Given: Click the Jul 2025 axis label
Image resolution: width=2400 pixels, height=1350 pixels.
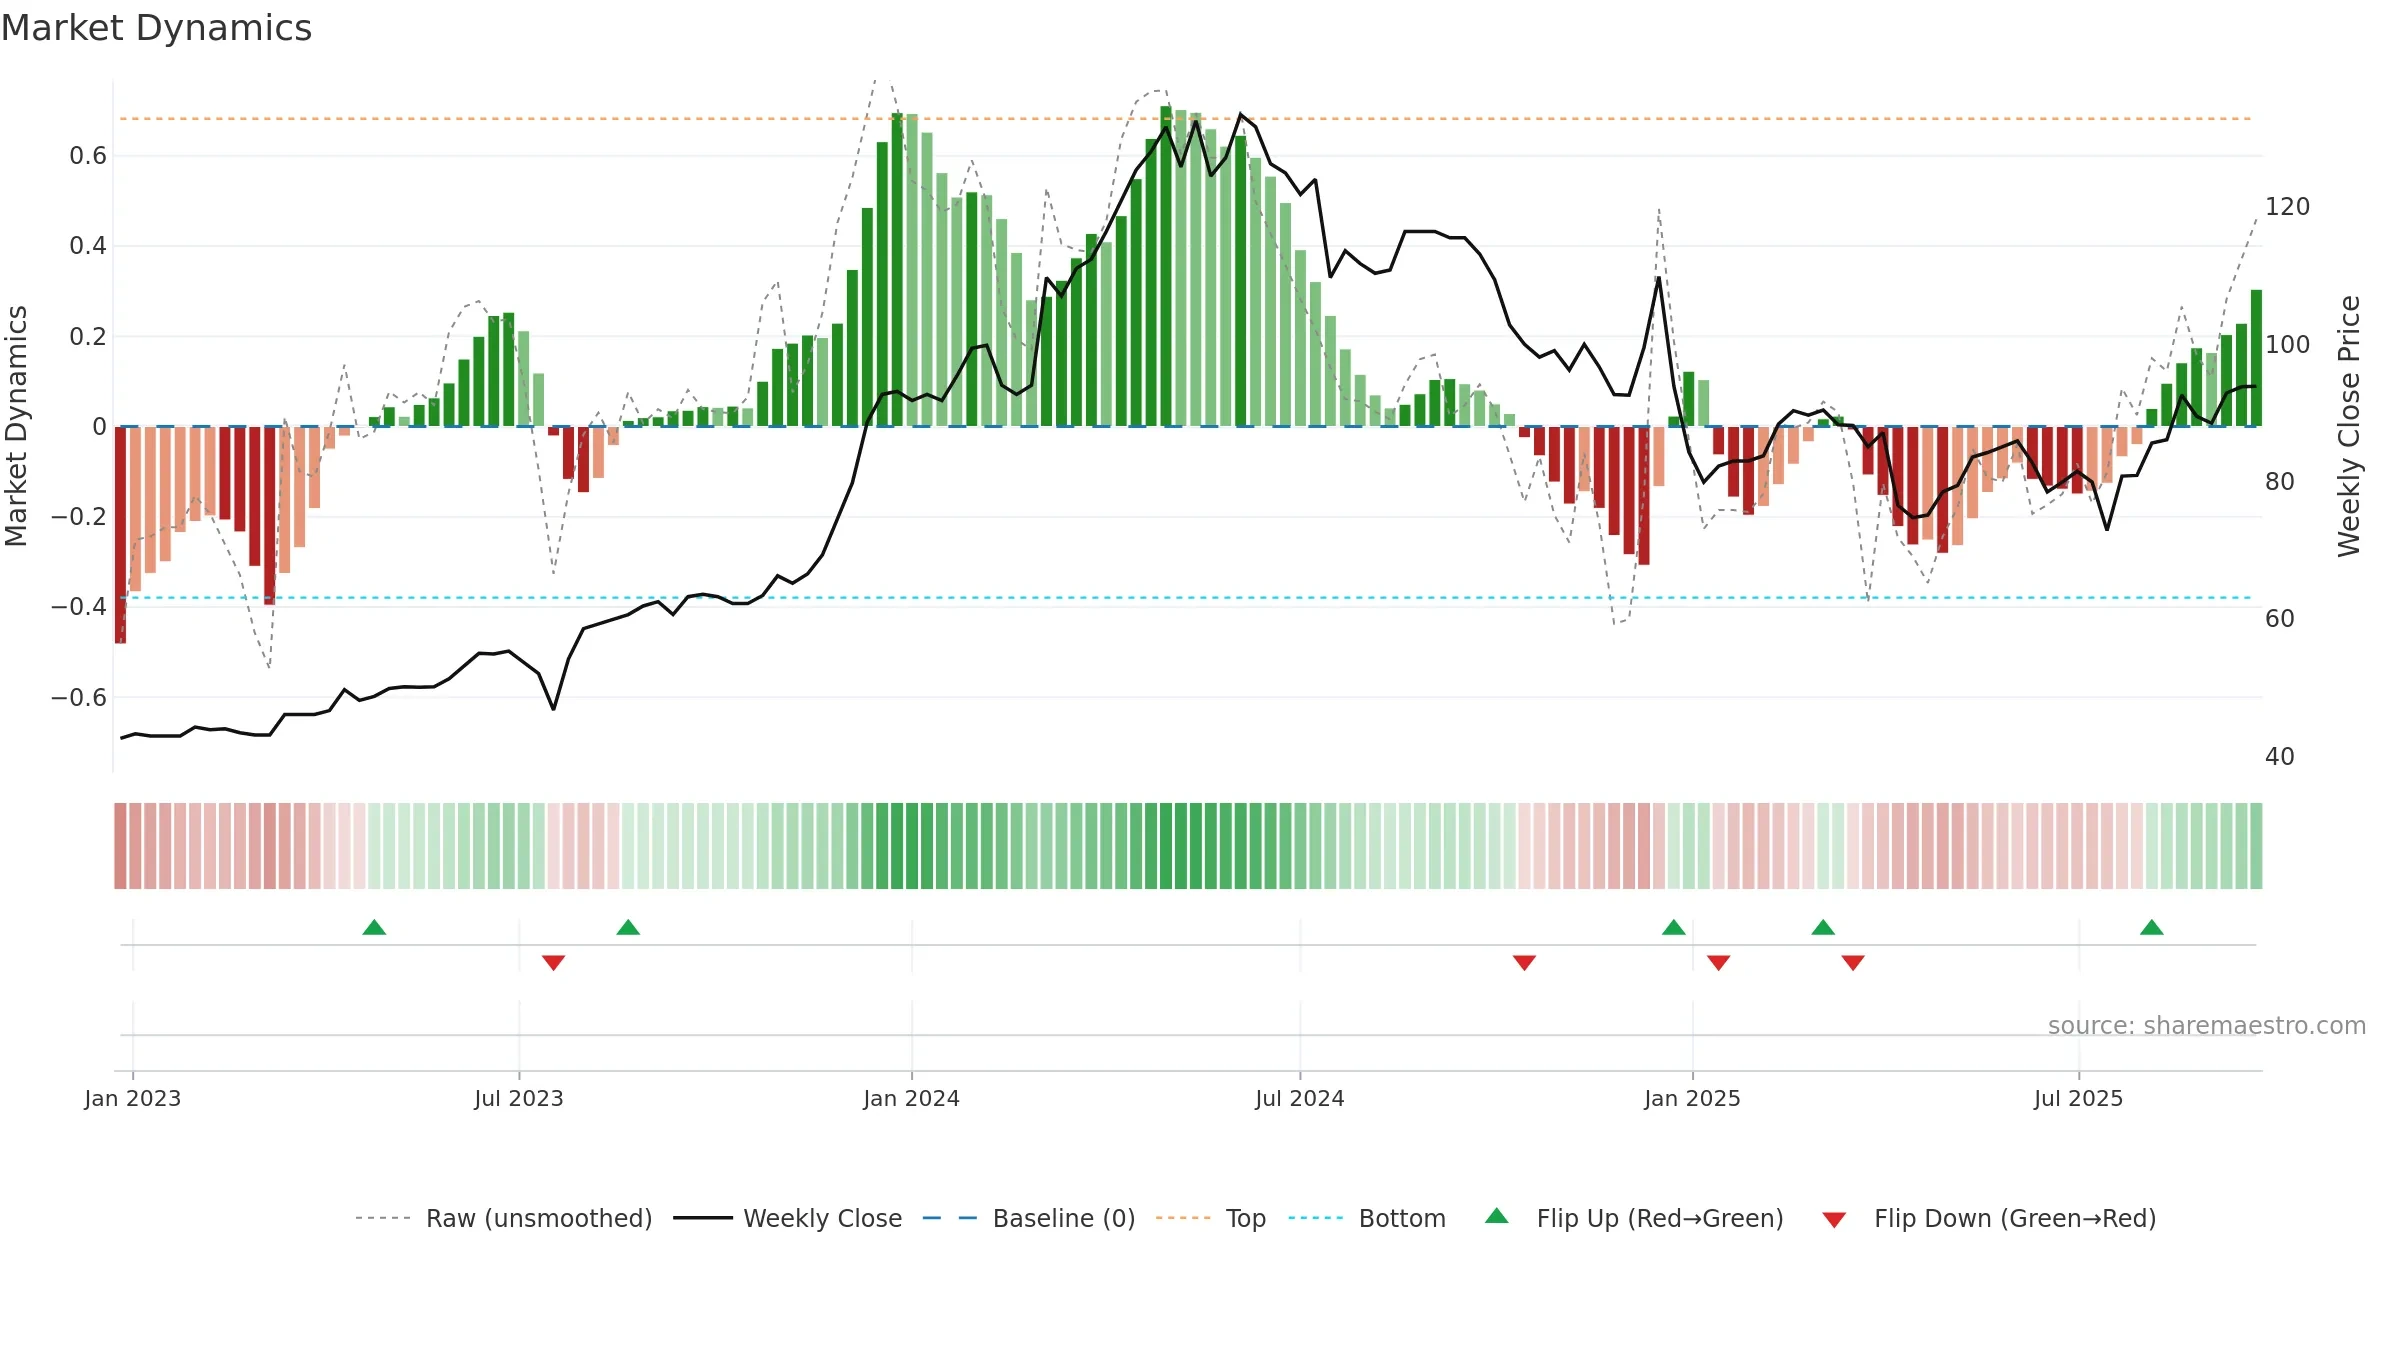Looking at the screenshot, I should pyautogui.click(x=2079, y=1098).
